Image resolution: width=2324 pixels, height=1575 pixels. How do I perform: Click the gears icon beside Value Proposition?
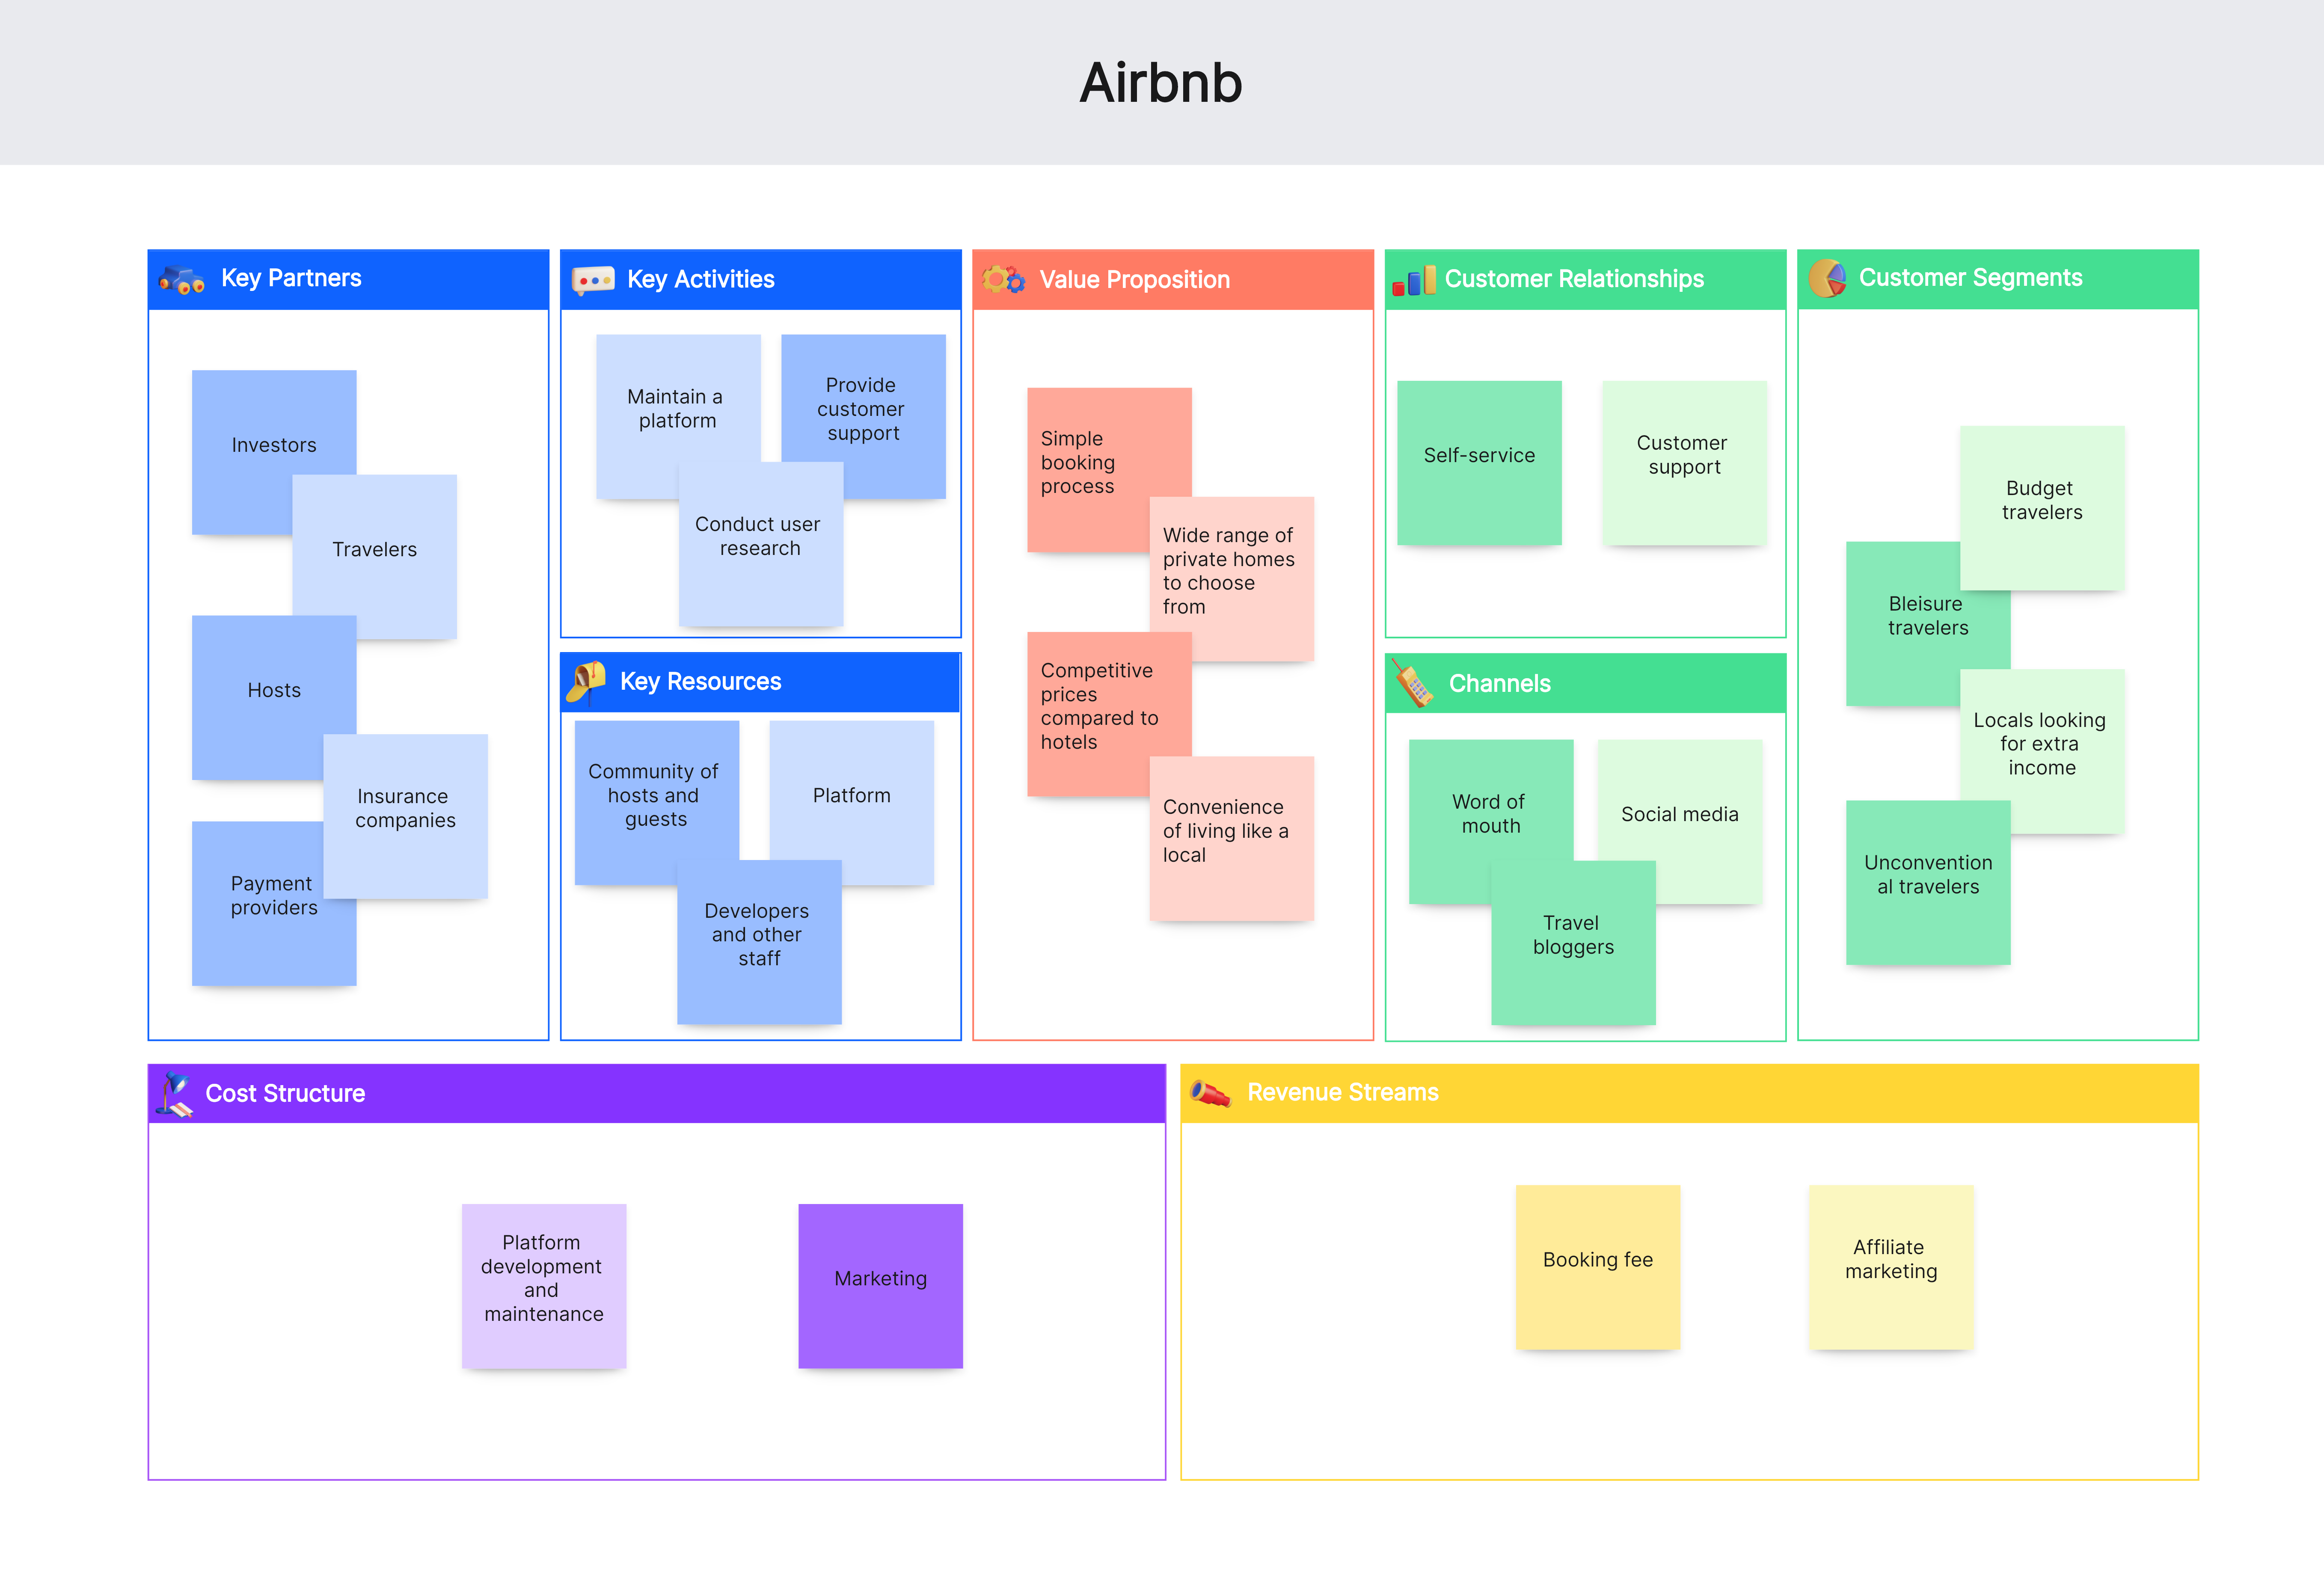click(x=1003, y=280)
